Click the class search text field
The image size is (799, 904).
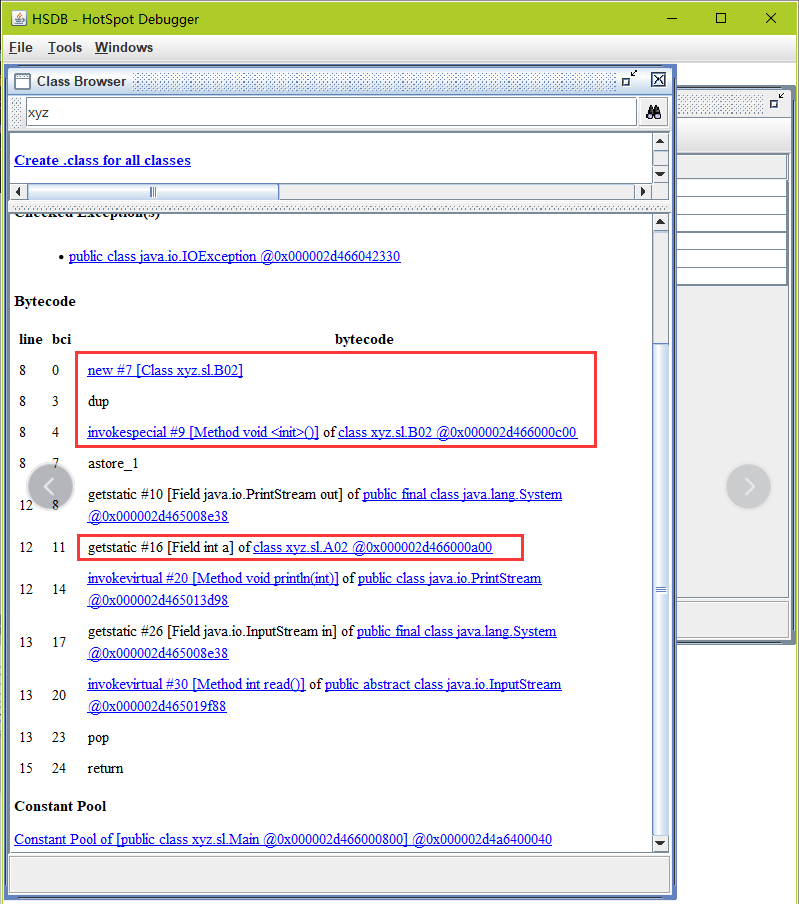click(328, 113)
